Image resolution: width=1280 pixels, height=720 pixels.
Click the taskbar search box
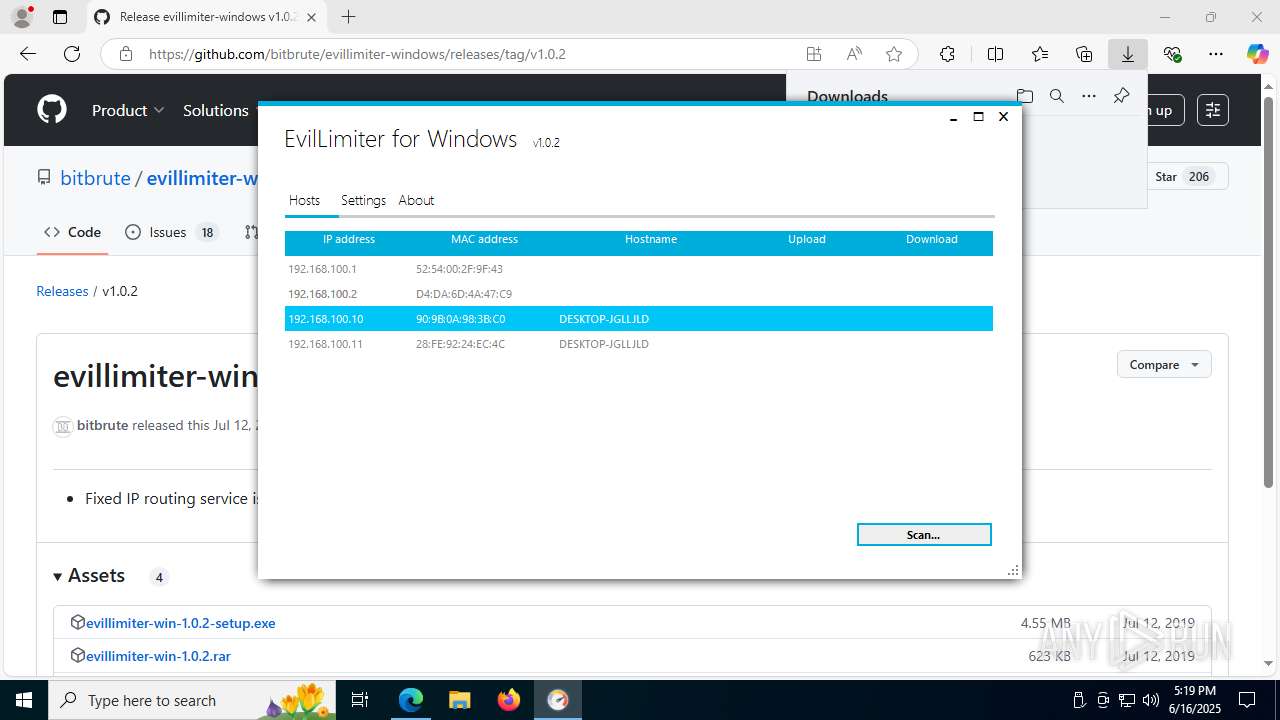click(192, 700)
